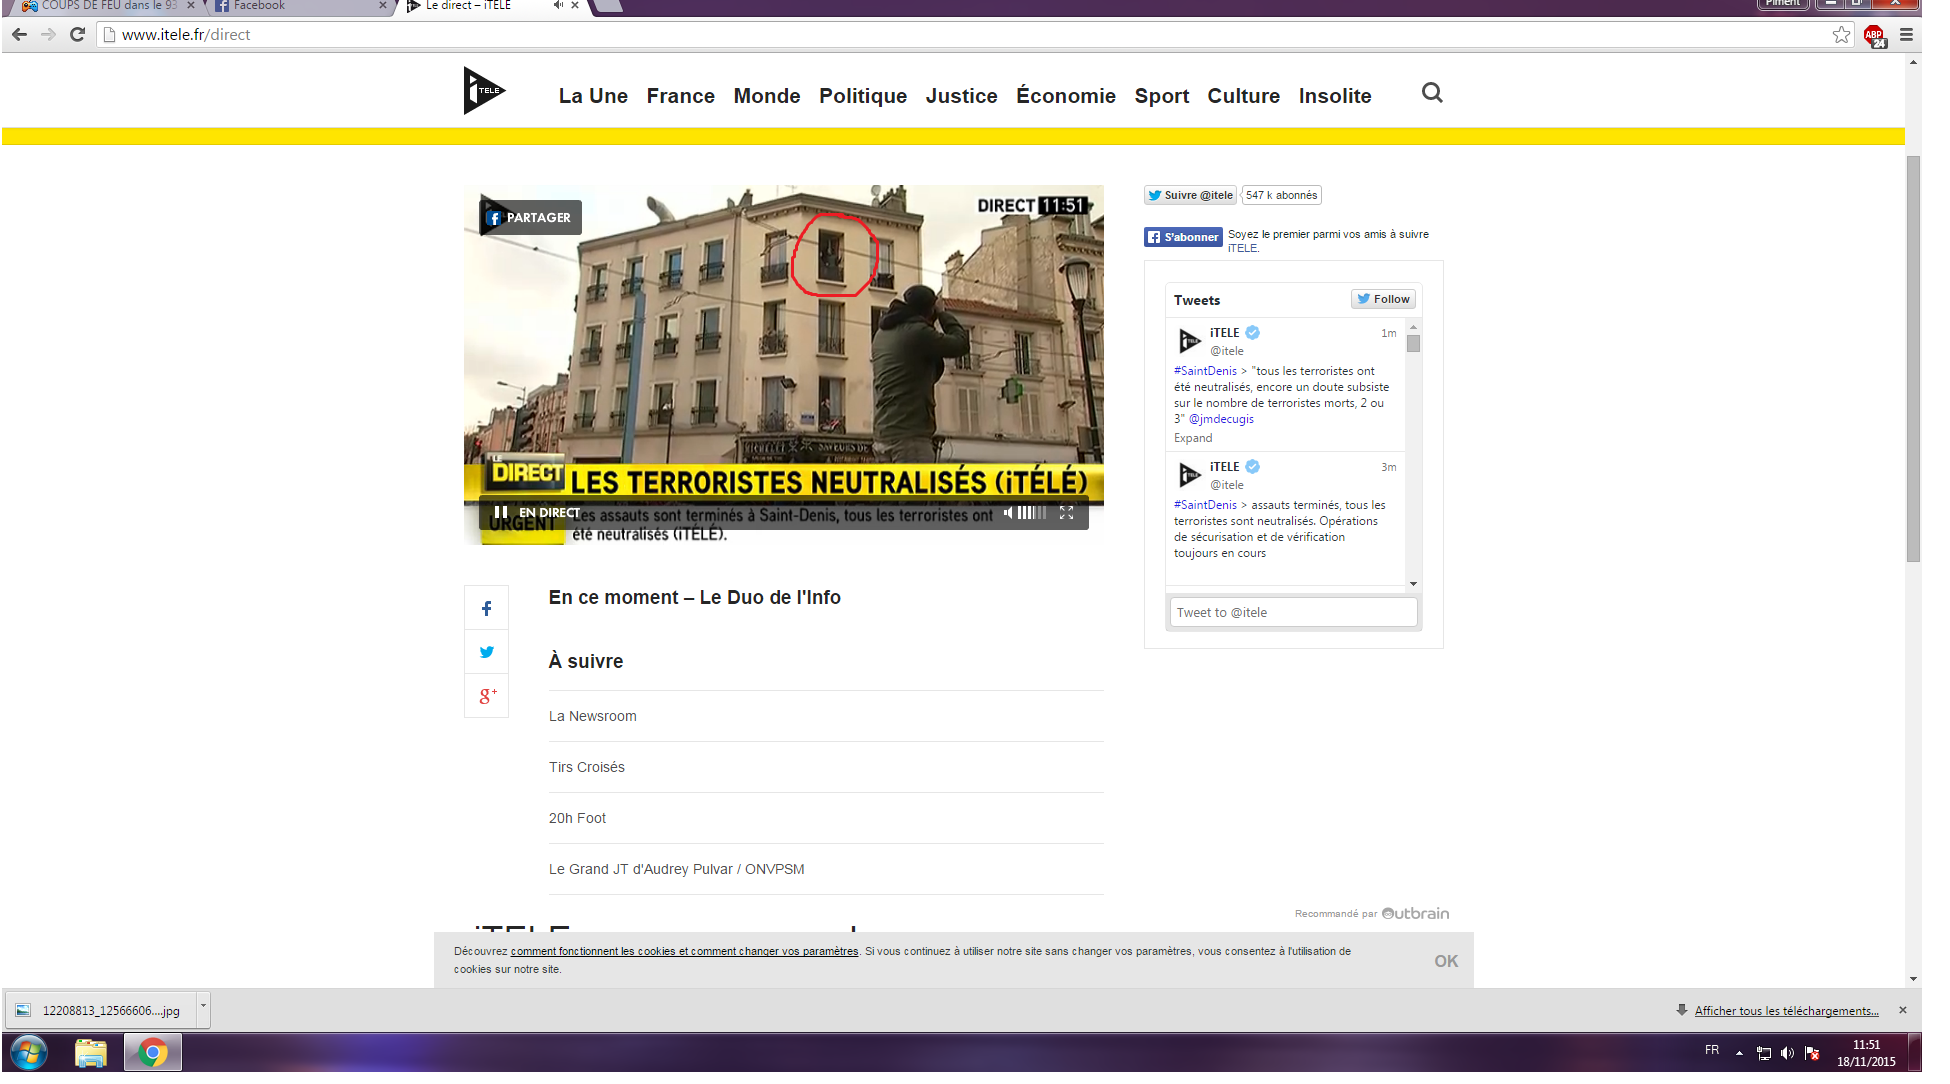Viewport: 1950px width, 1084px height.
Task: Enter fullscreen on the live video
Action: pos(1067,513)
